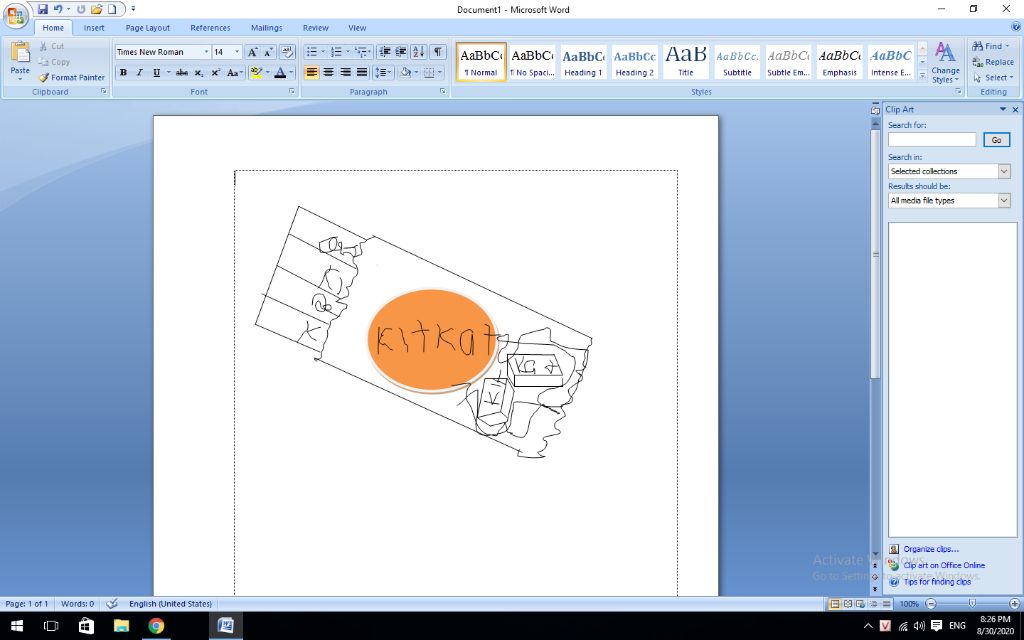Open the Search in collections dropdown
The width and height of the screenshot is (1024, 640).
click(1004, 171)
